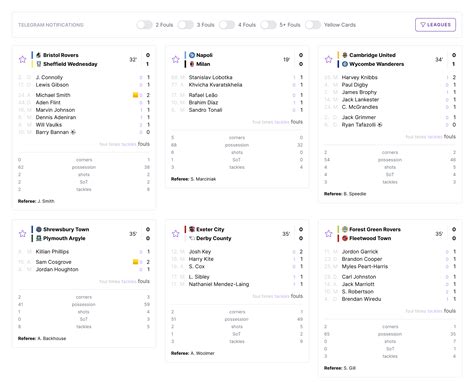Click the icon beside Ryan Tafazolli

click(380, 125)
